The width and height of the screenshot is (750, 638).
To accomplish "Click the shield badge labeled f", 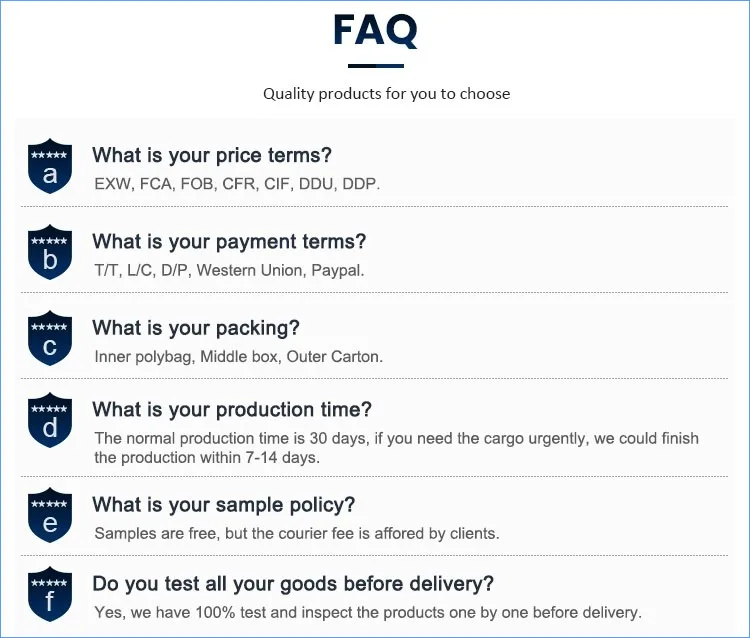I will click(50, 596).
